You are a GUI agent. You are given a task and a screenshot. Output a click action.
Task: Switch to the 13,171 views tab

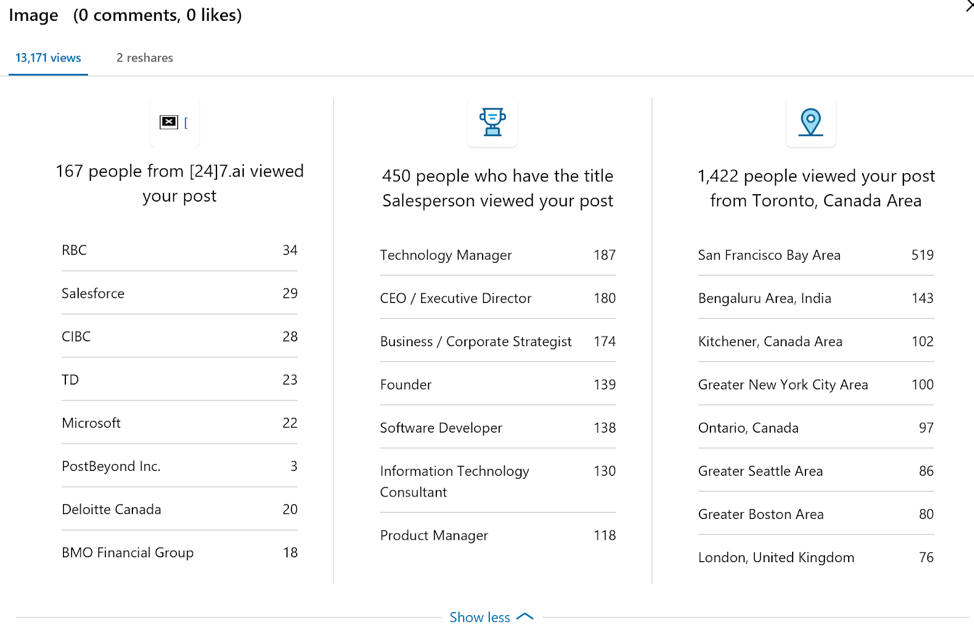pos(48,58)
